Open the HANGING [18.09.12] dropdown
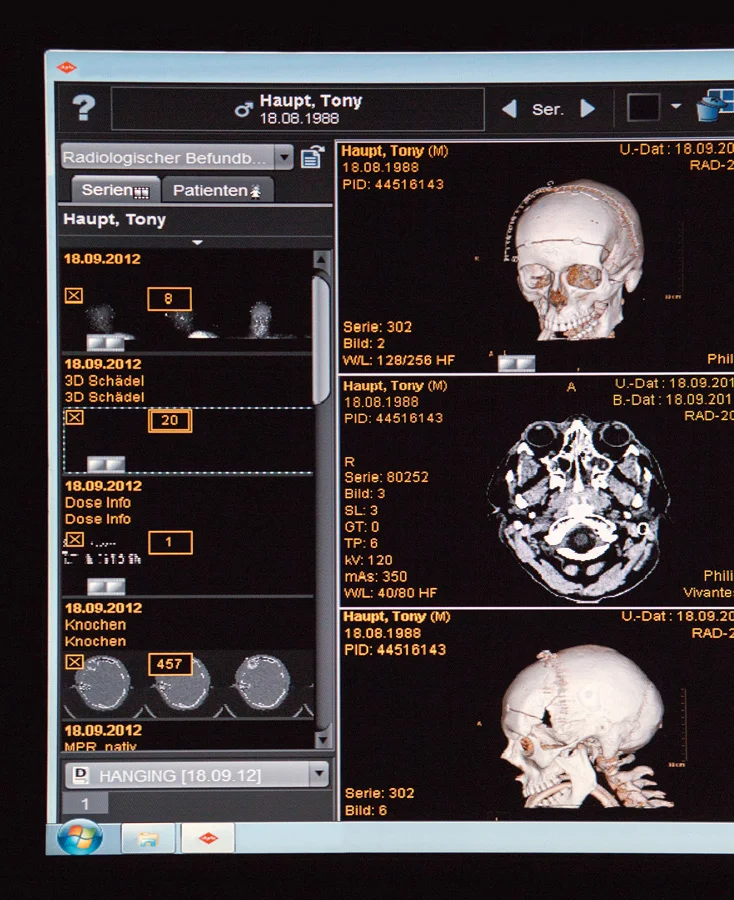This screenshot has width=734, height=900. [x=197, y=775]
